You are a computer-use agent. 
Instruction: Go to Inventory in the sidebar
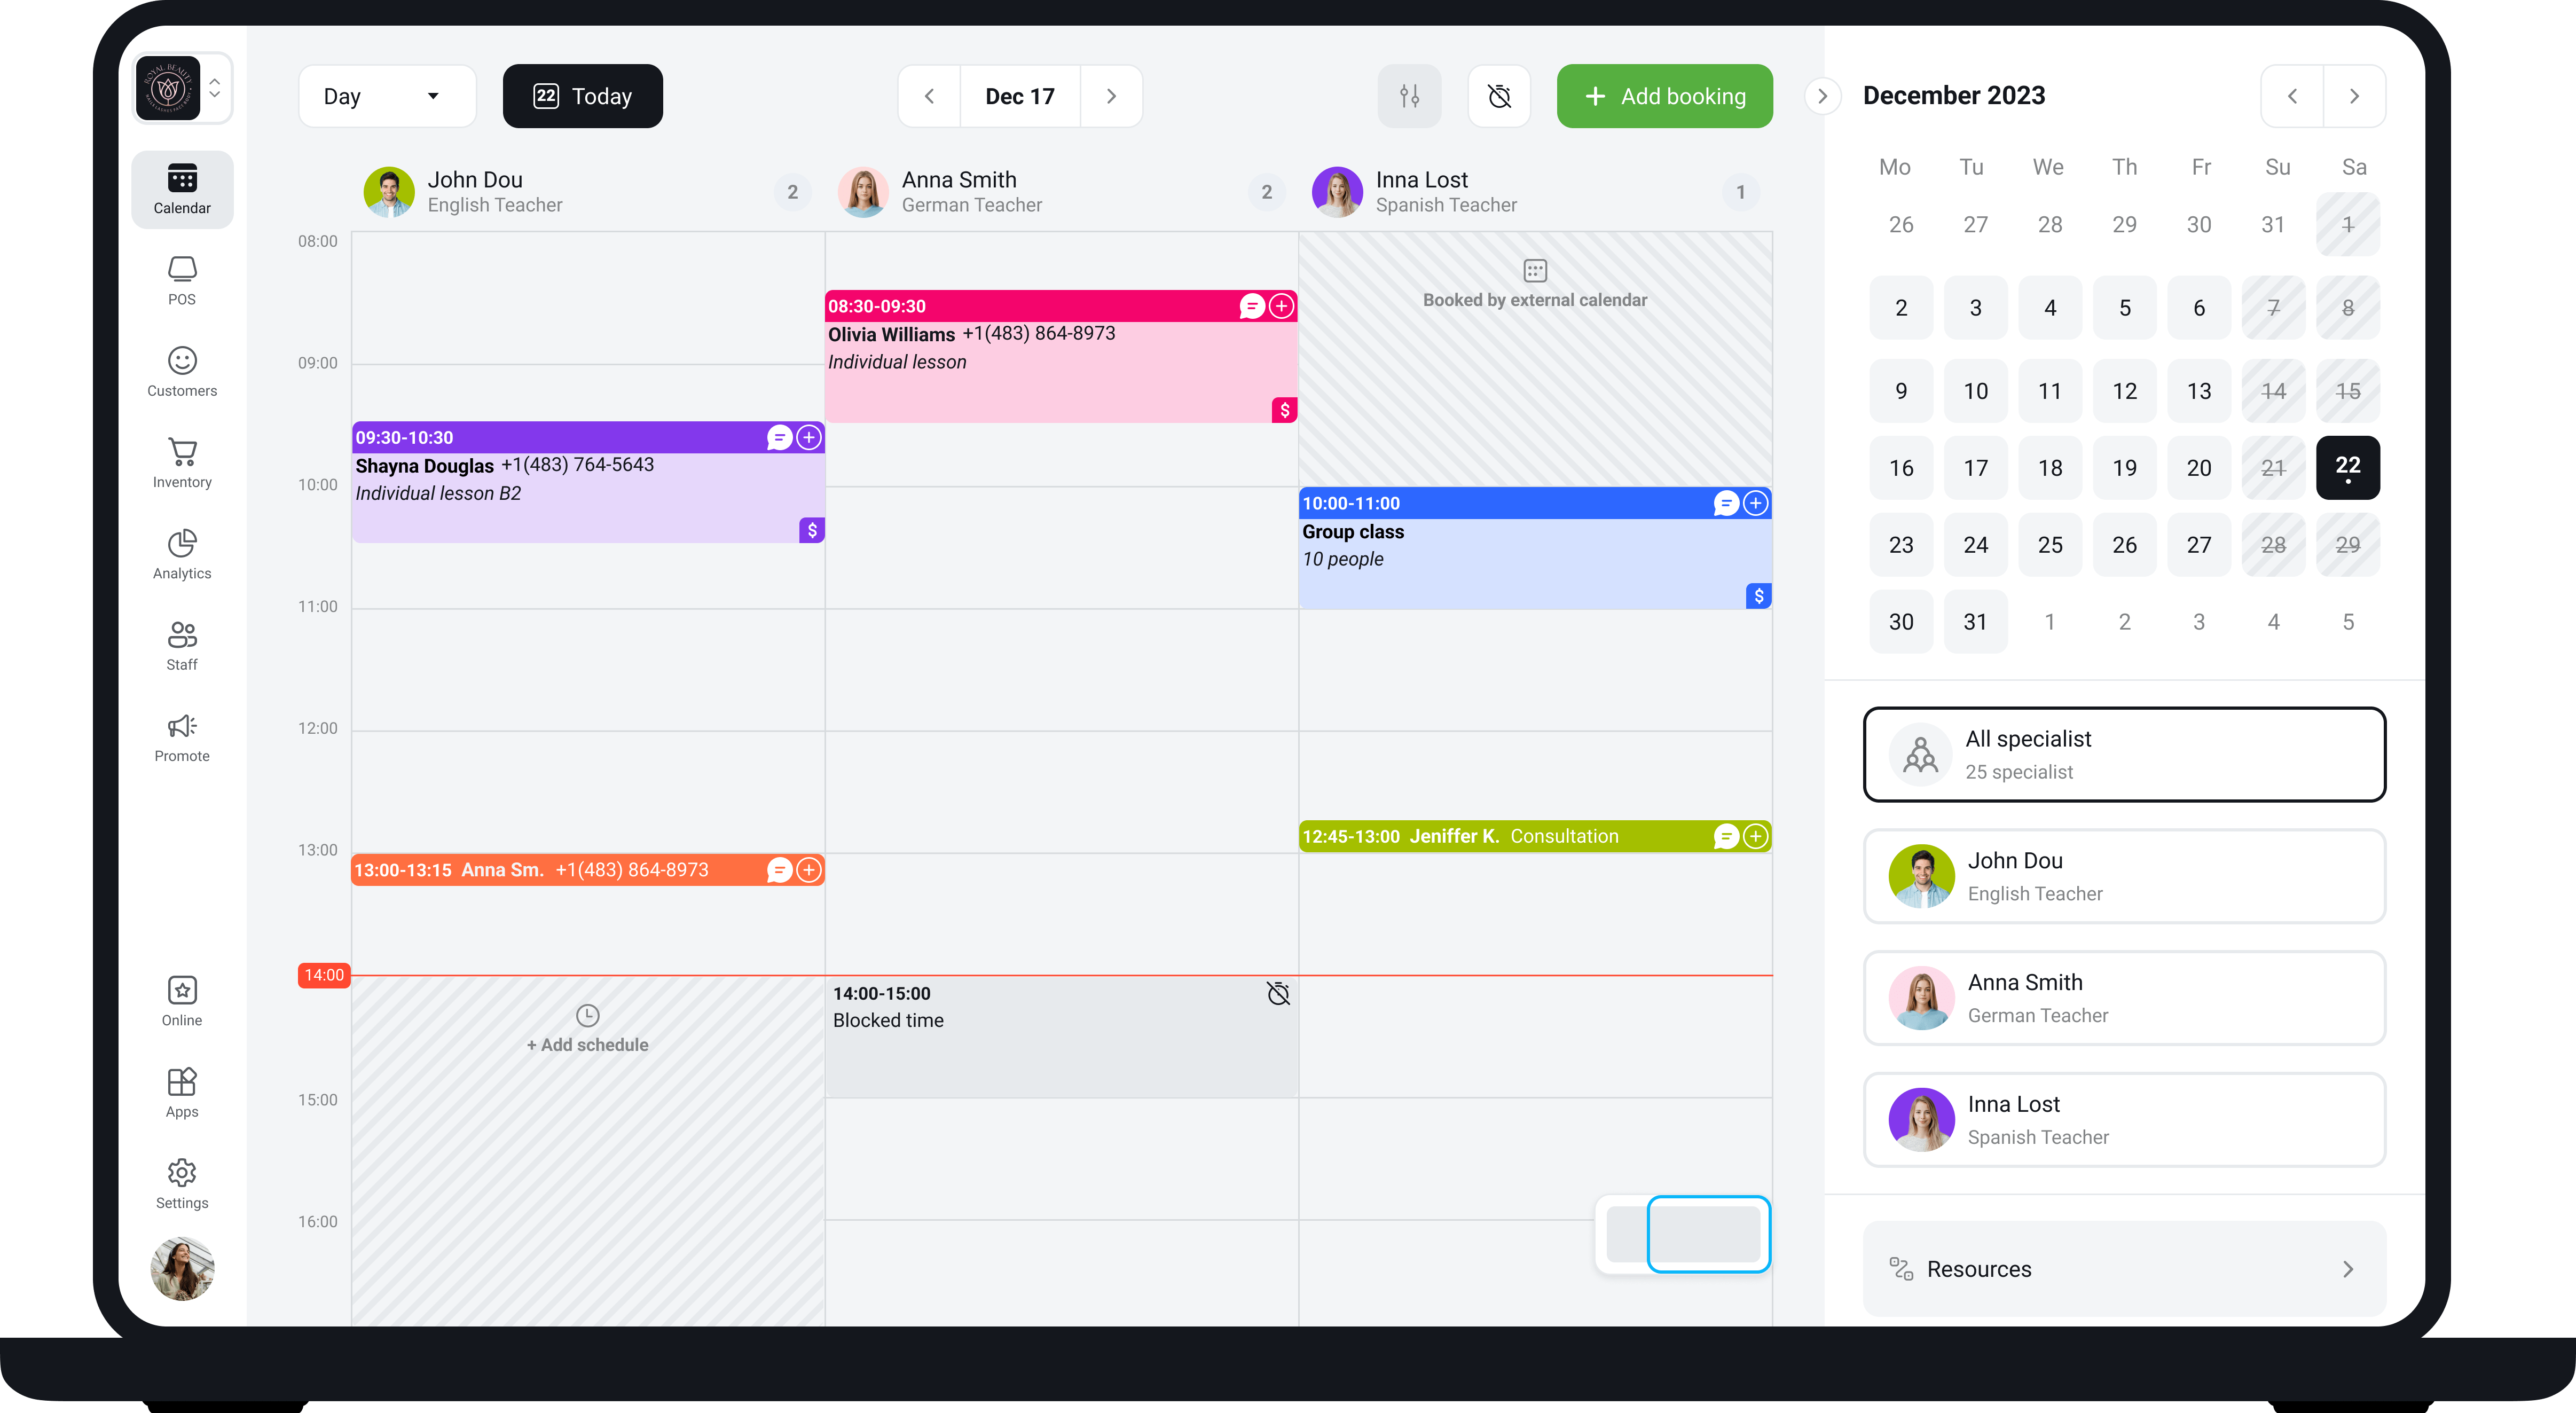click(182, 463)
